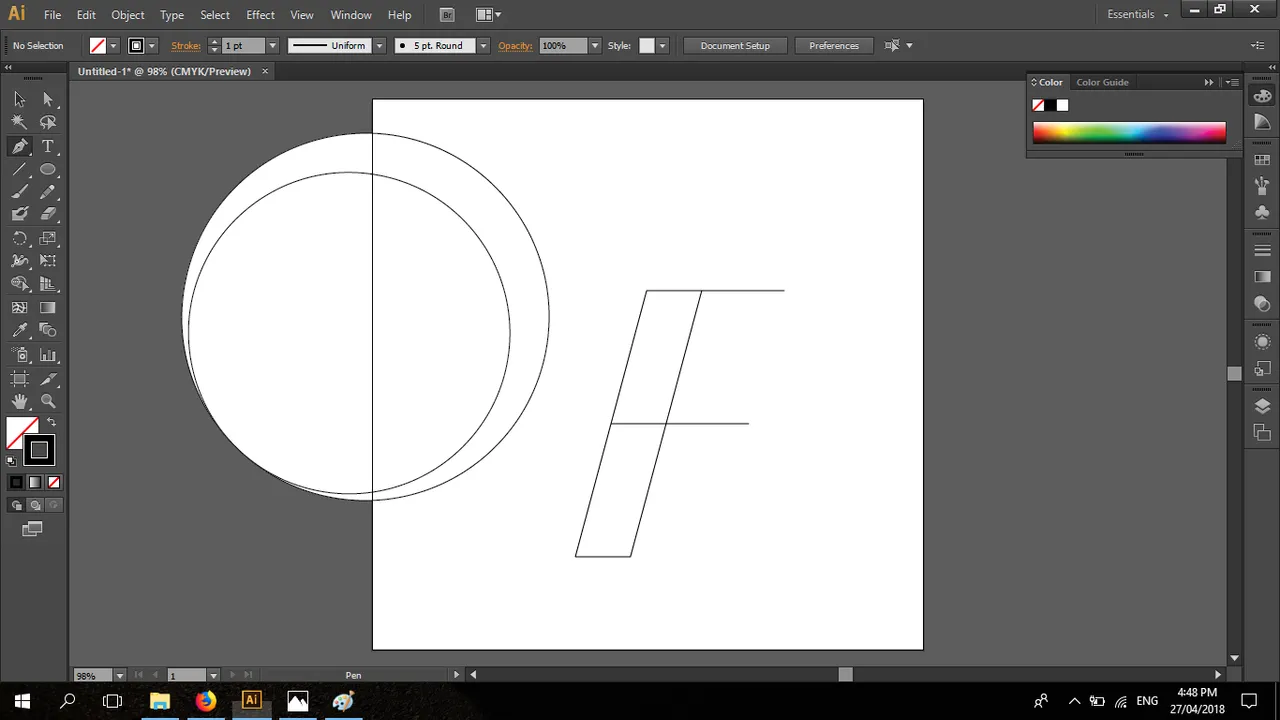The width and height of the screenshot is (1280, 720).
Task: Select the Slice tool
Action: [x=48, y=379]
